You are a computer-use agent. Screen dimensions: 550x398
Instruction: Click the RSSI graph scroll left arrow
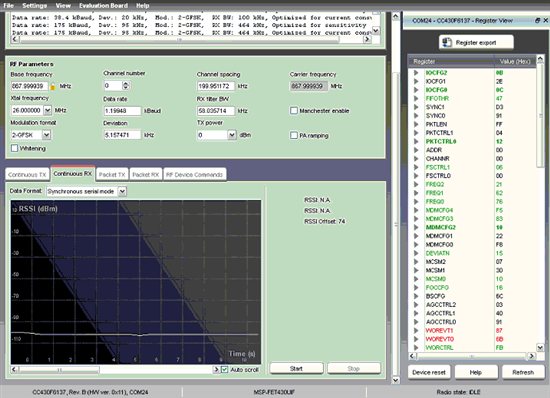click(x=14, y=370)
